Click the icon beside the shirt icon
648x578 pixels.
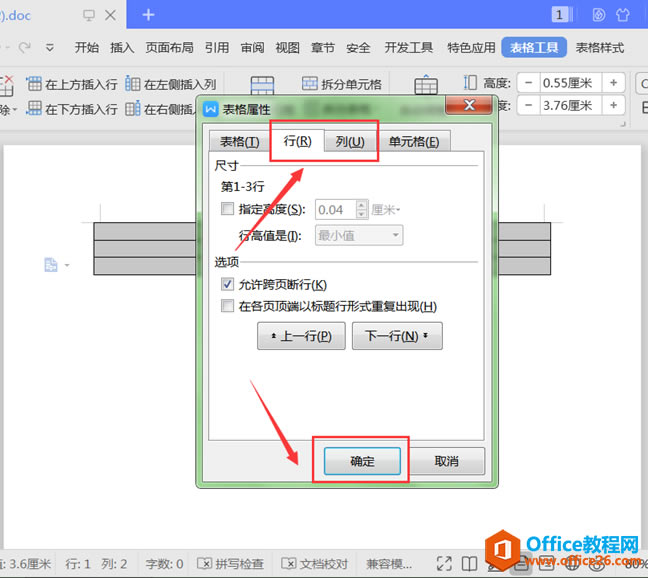coord(598,15)
